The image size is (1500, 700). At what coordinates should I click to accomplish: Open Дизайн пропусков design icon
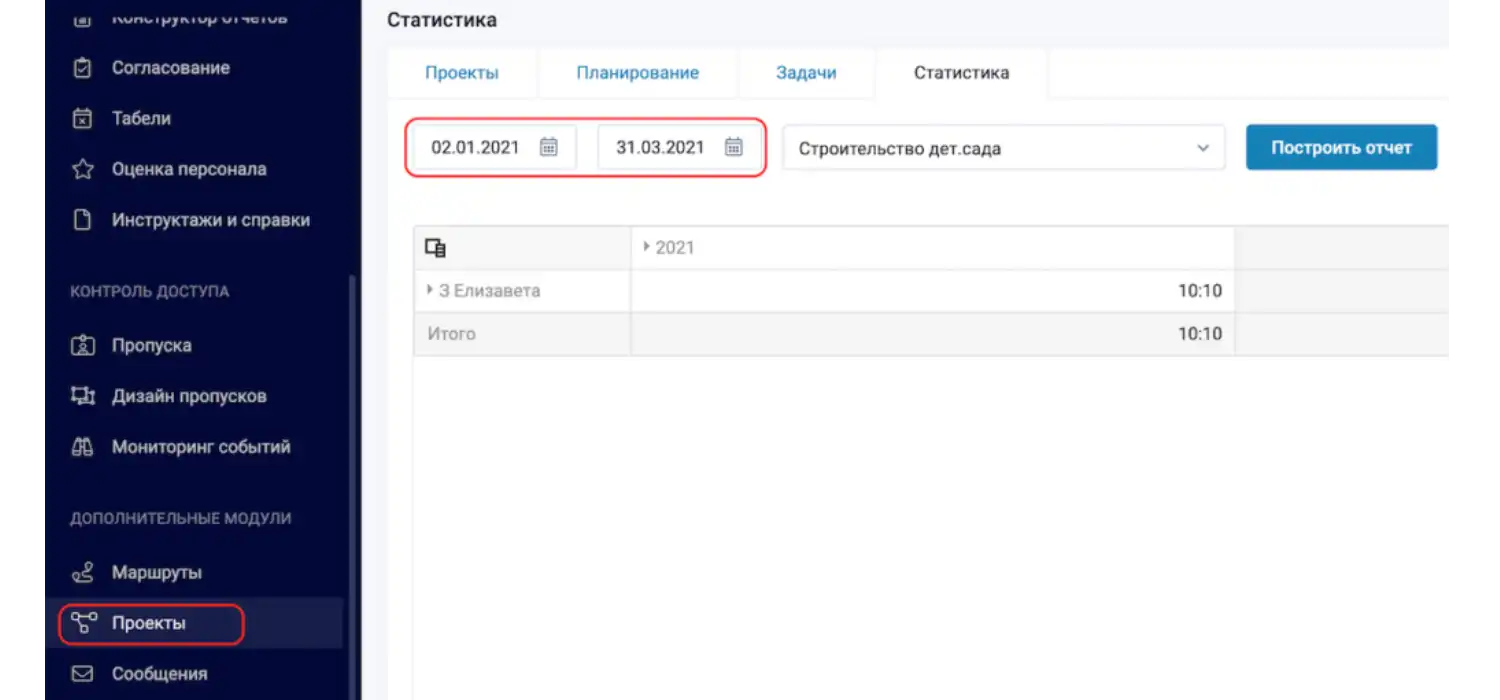pos(83,396)
